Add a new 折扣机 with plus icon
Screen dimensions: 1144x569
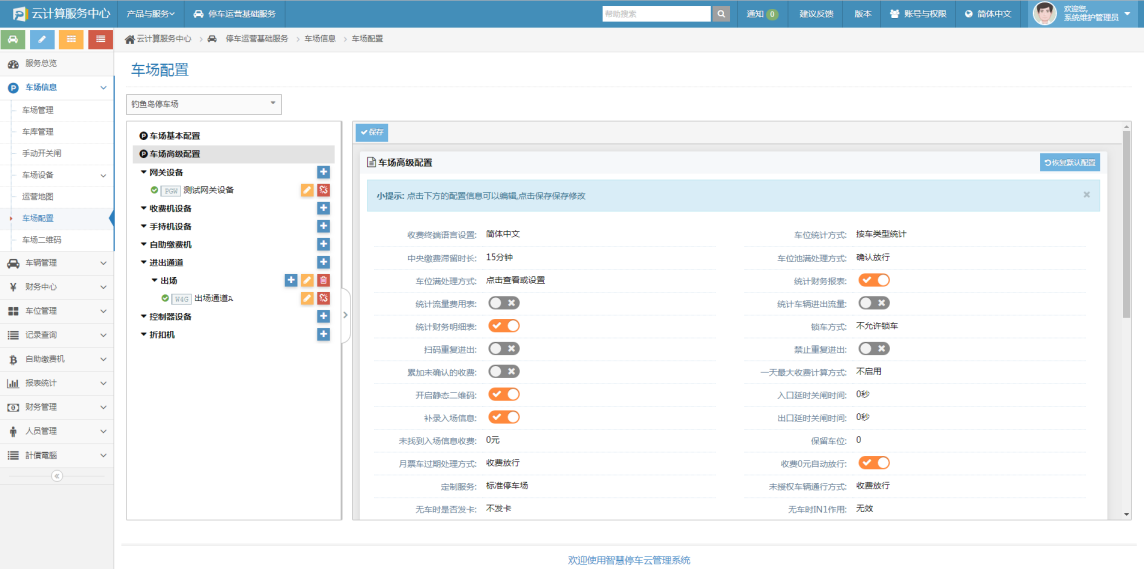coord(324,334)
